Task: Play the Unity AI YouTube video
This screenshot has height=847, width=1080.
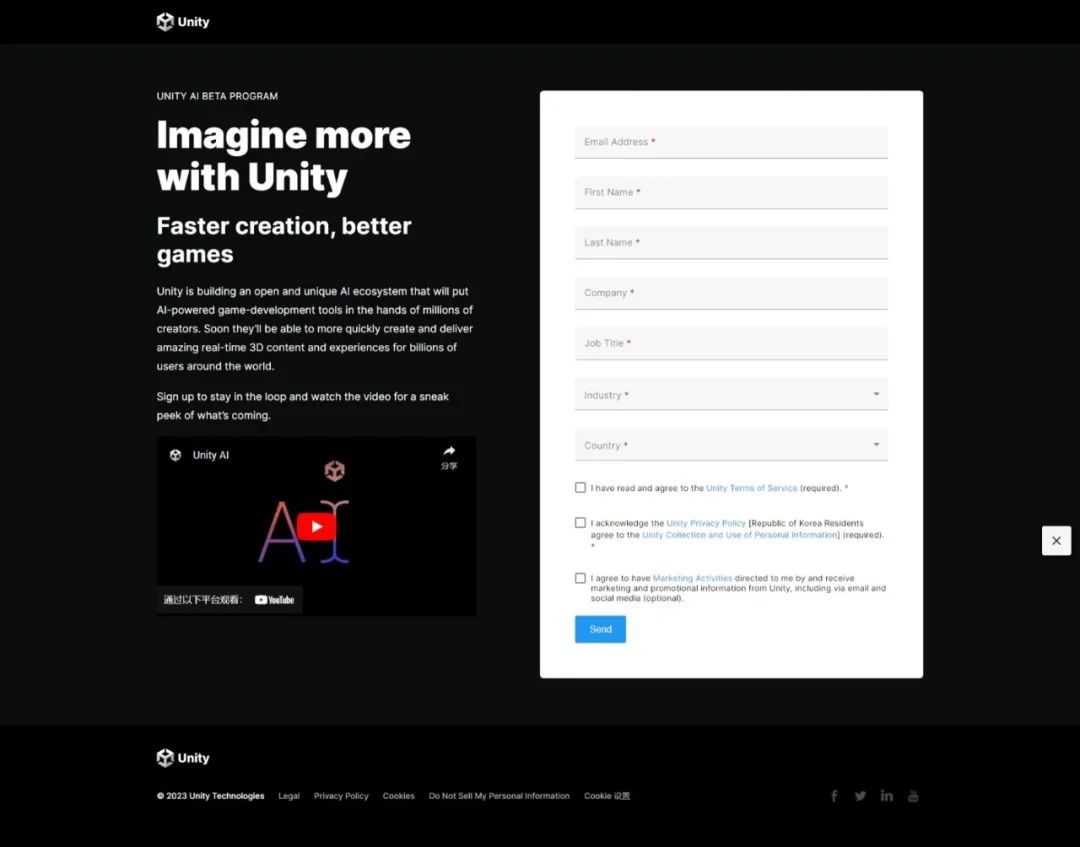Action: 316,527
